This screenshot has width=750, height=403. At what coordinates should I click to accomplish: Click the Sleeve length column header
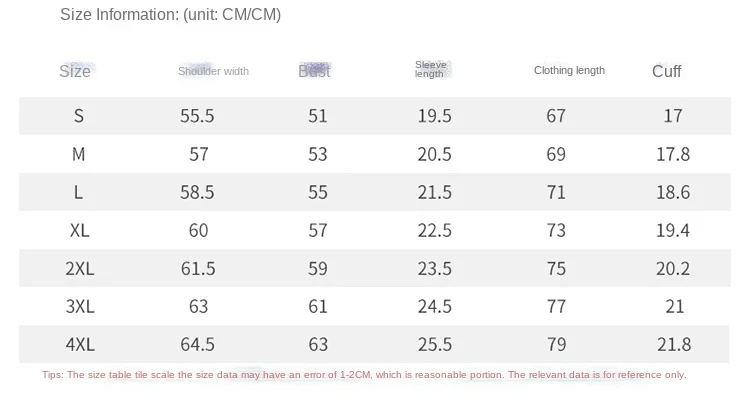click(x=430, y=69)
